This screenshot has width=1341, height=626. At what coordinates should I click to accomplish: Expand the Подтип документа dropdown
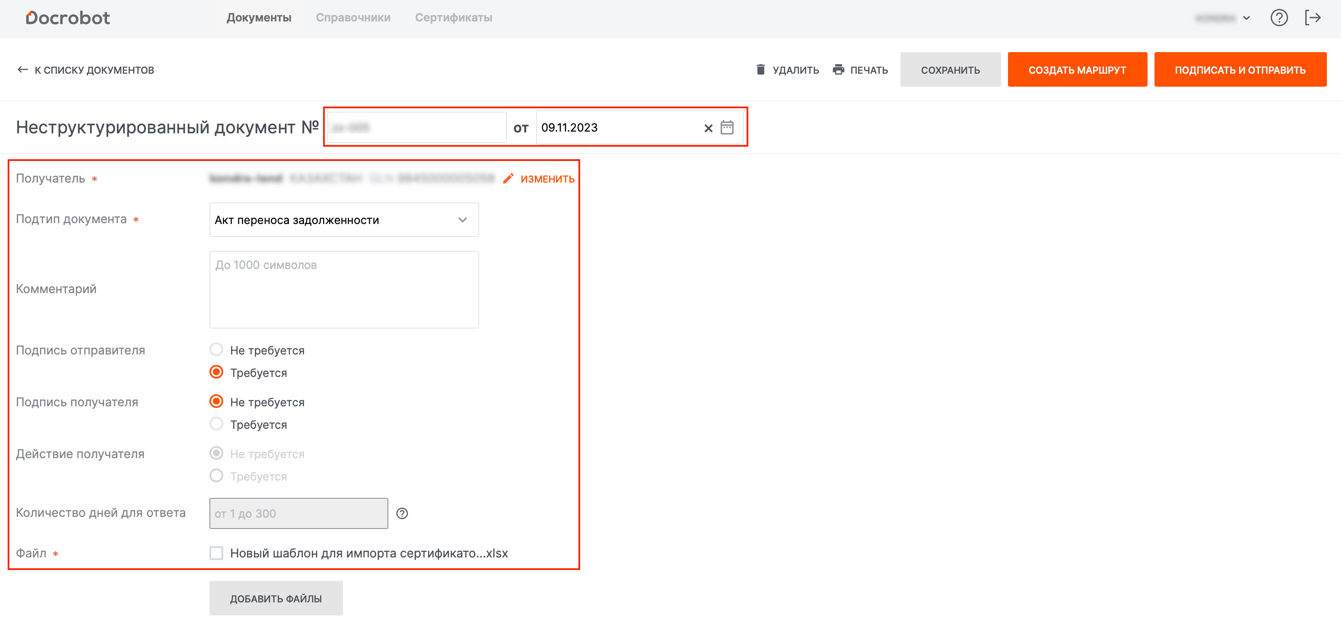[344, 220]
